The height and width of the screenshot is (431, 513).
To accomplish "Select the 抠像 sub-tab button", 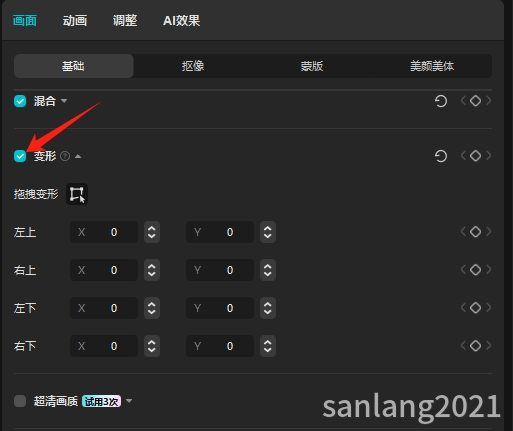I will [193, 66].
